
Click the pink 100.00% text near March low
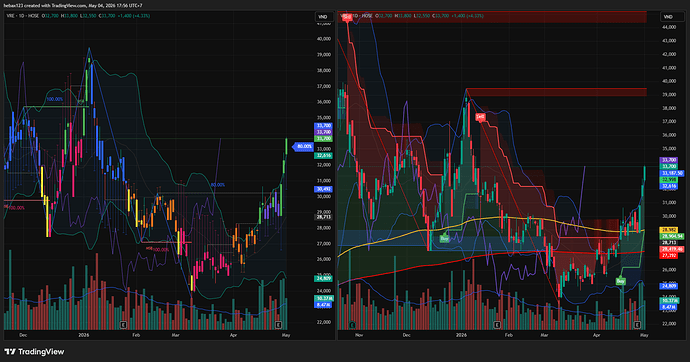click(161, 249)
